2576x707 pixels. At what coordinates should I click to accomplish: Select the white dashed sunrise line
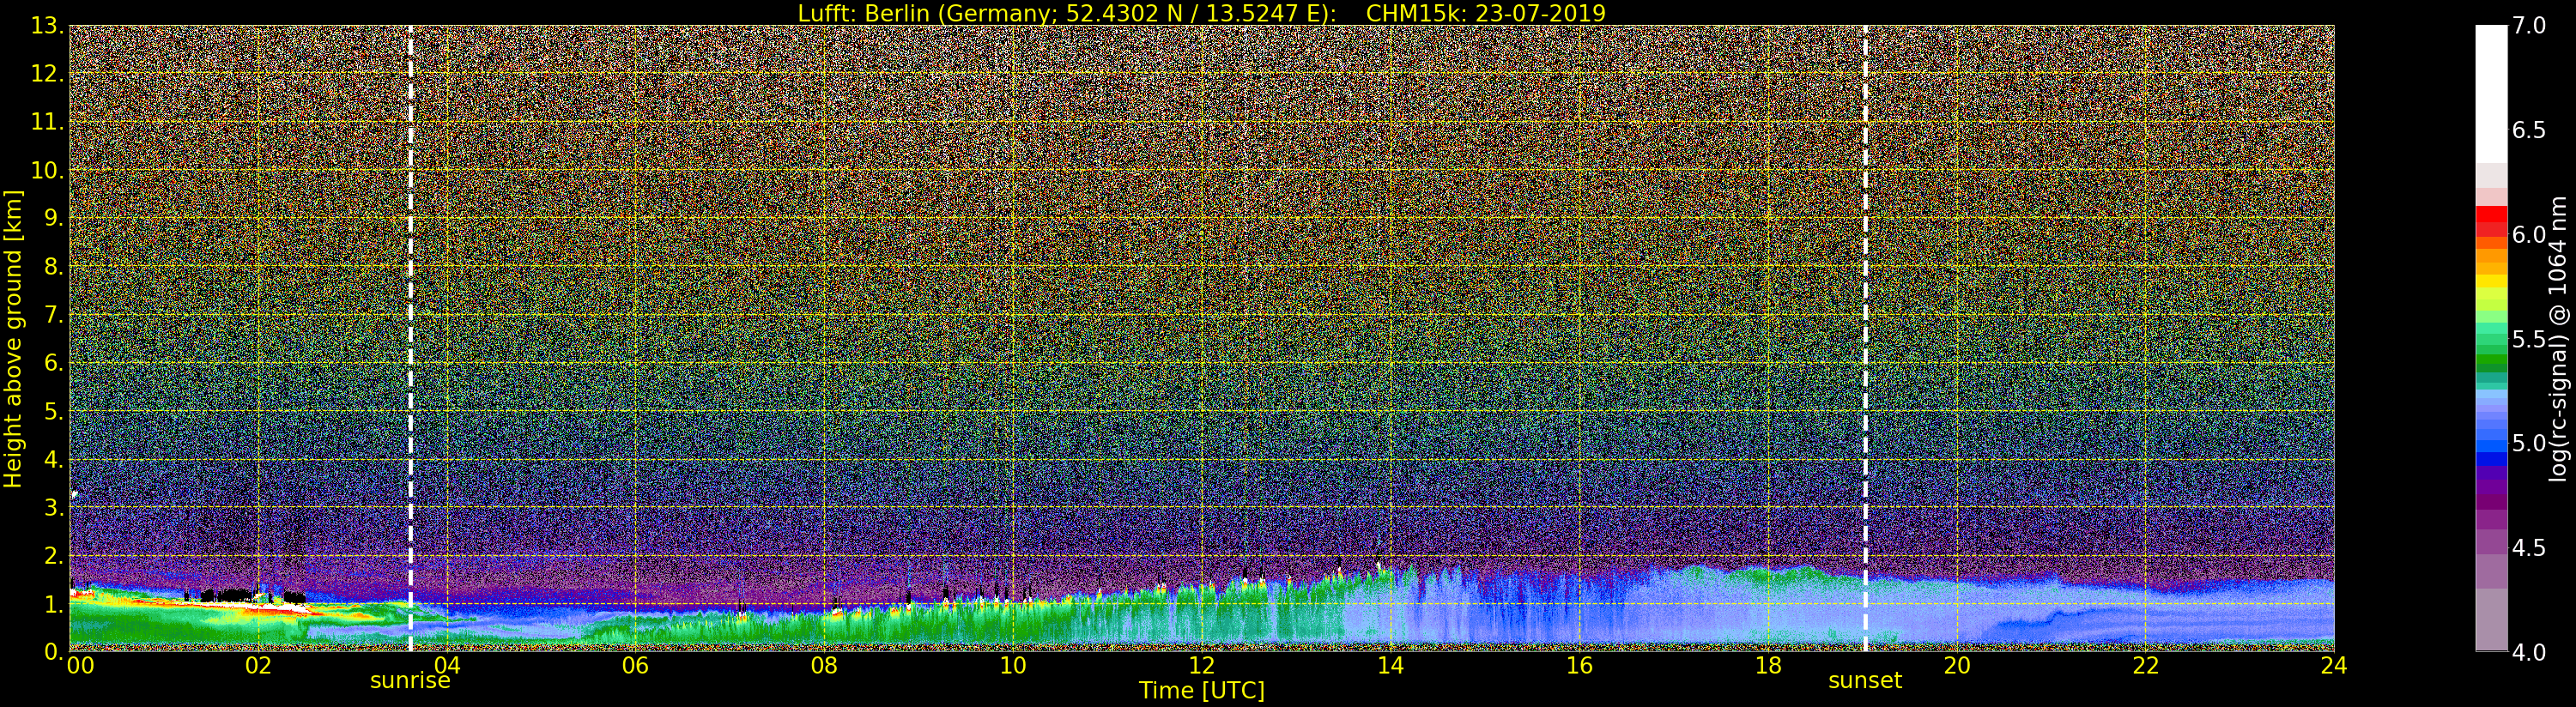pos(410,338)
